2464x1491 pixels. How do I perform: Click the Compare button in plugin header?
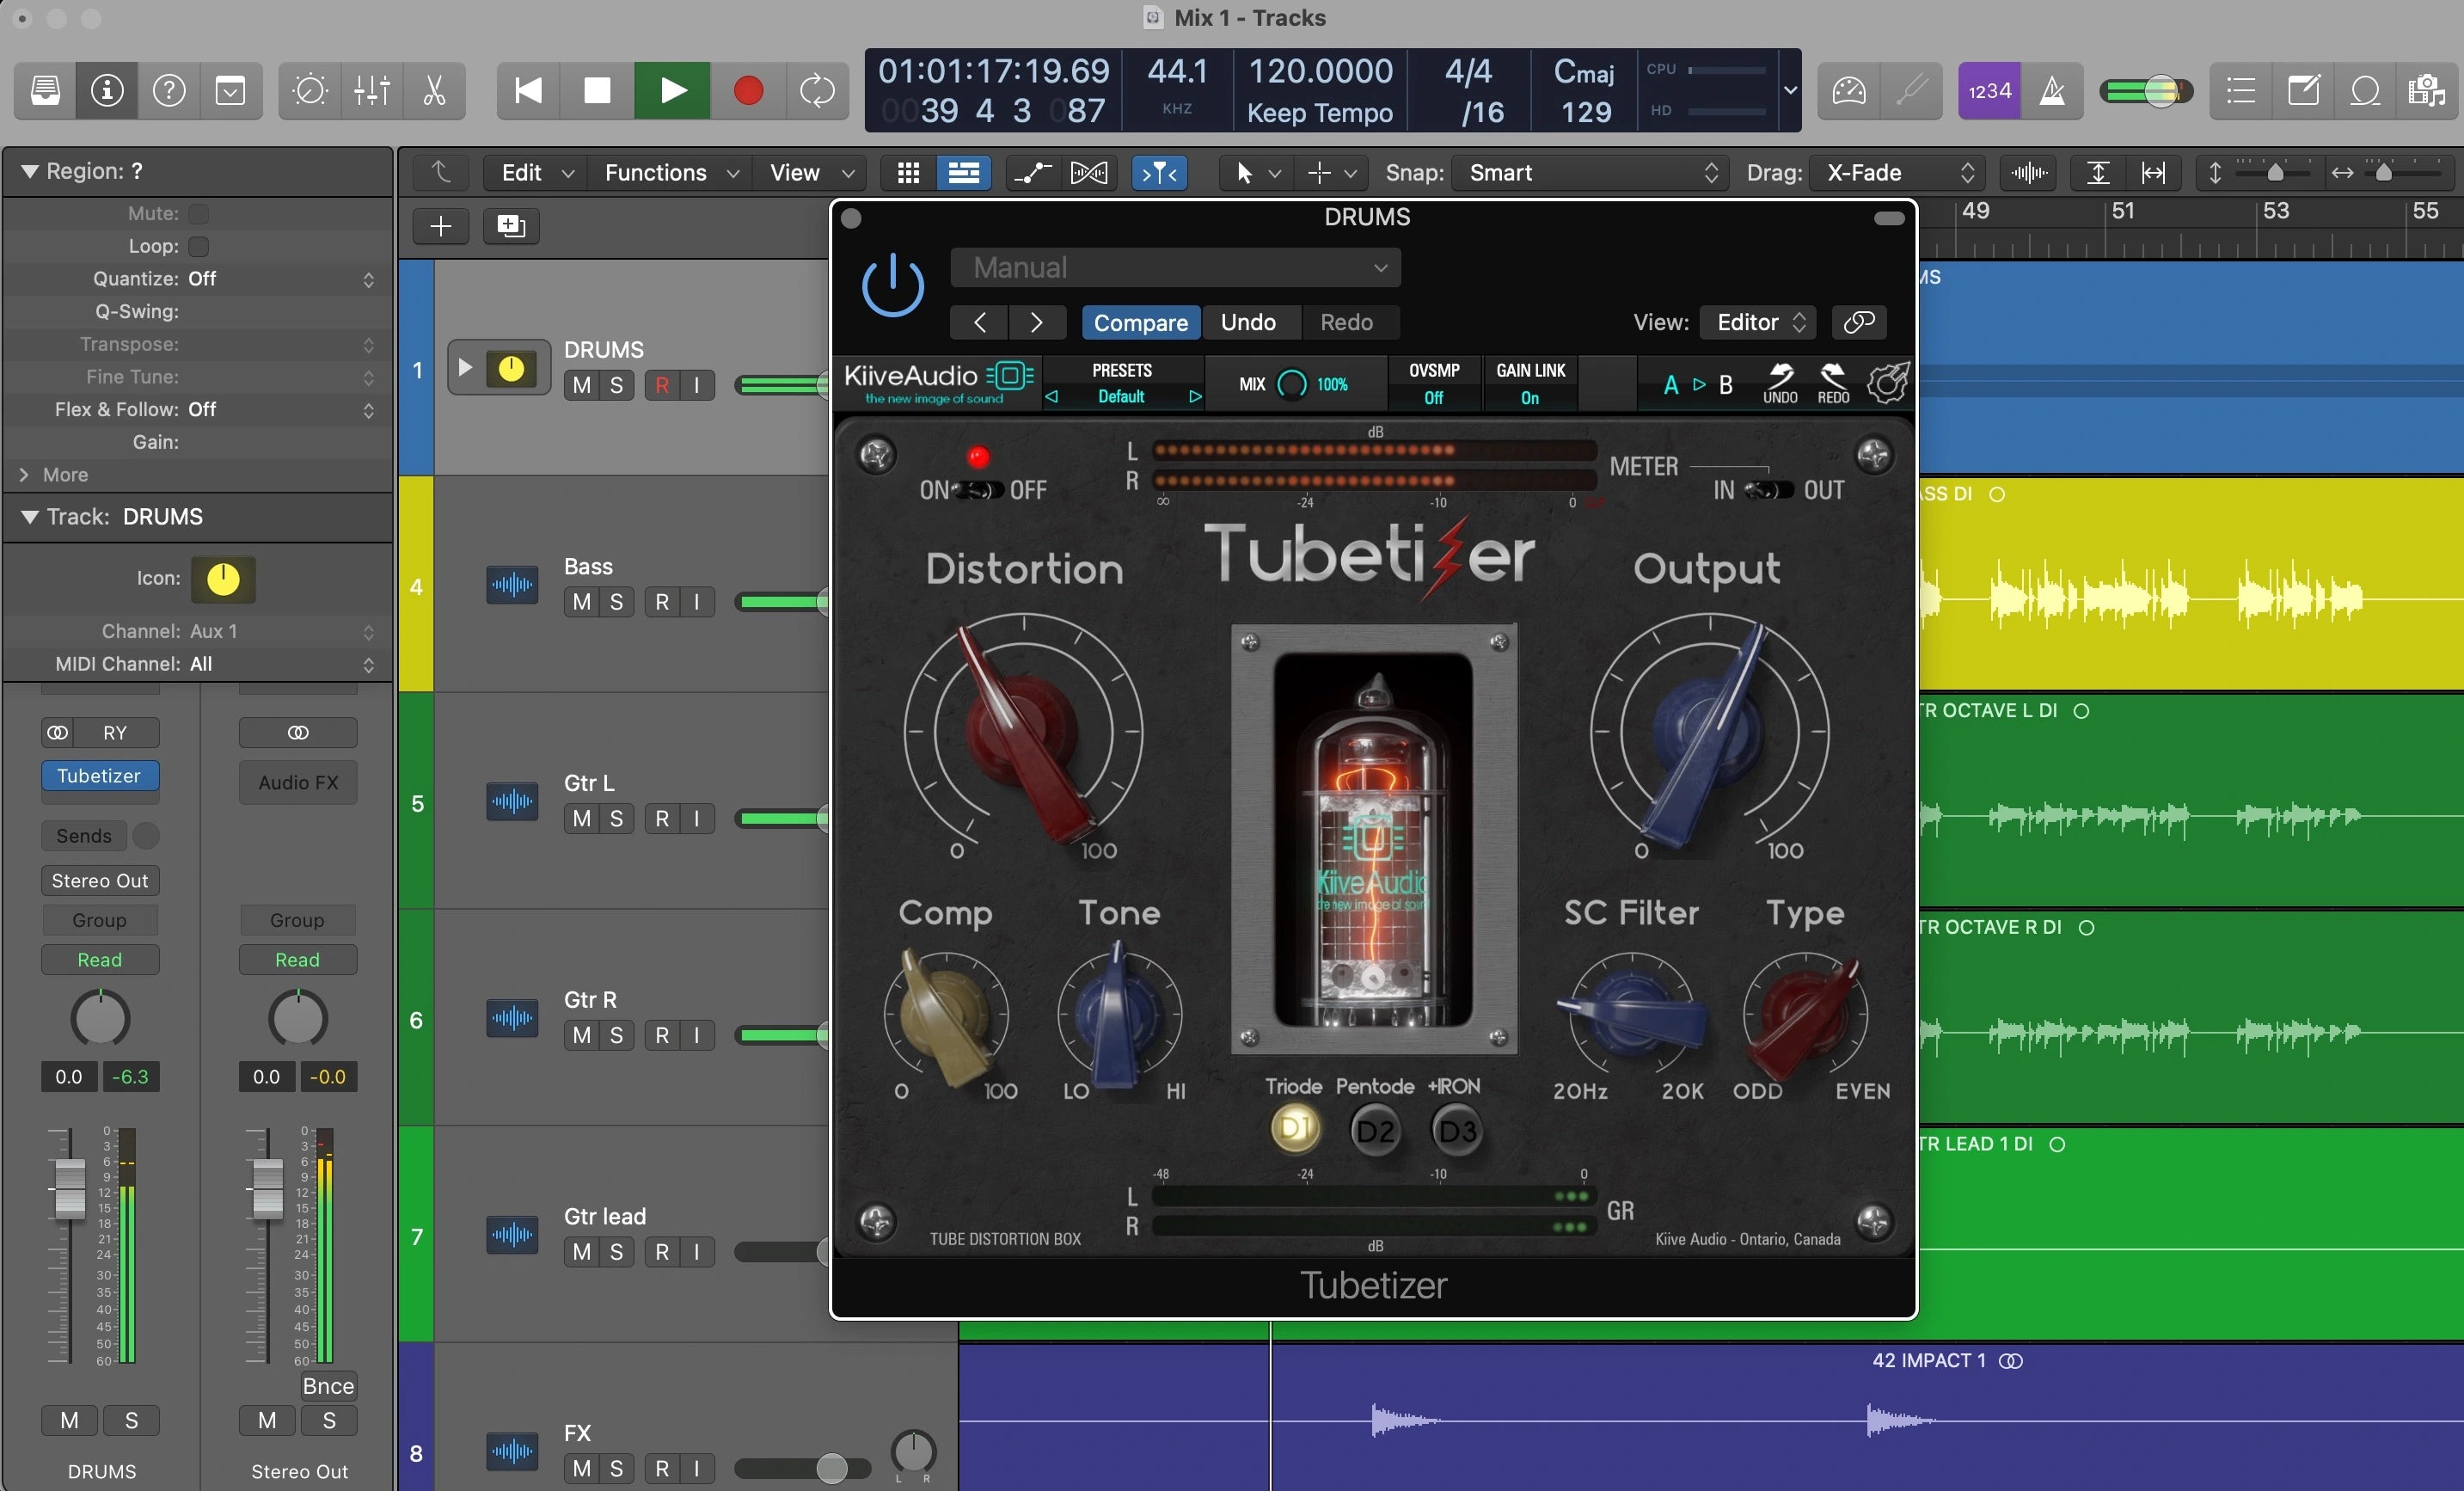tap(1140, 322)
